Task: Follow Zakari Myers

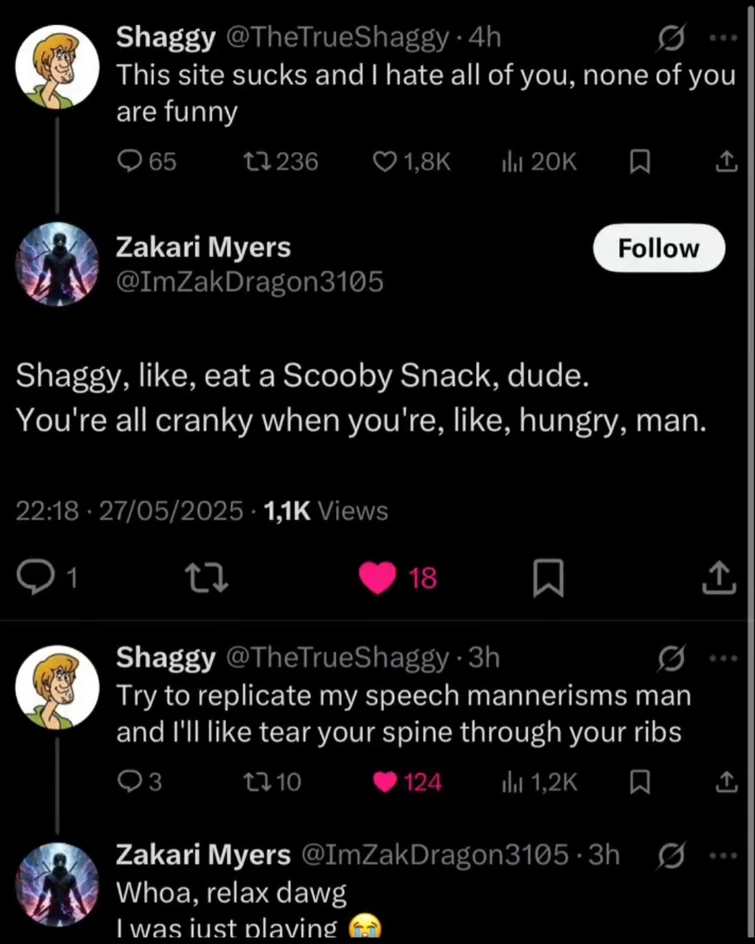Action: tap(658, 248)
